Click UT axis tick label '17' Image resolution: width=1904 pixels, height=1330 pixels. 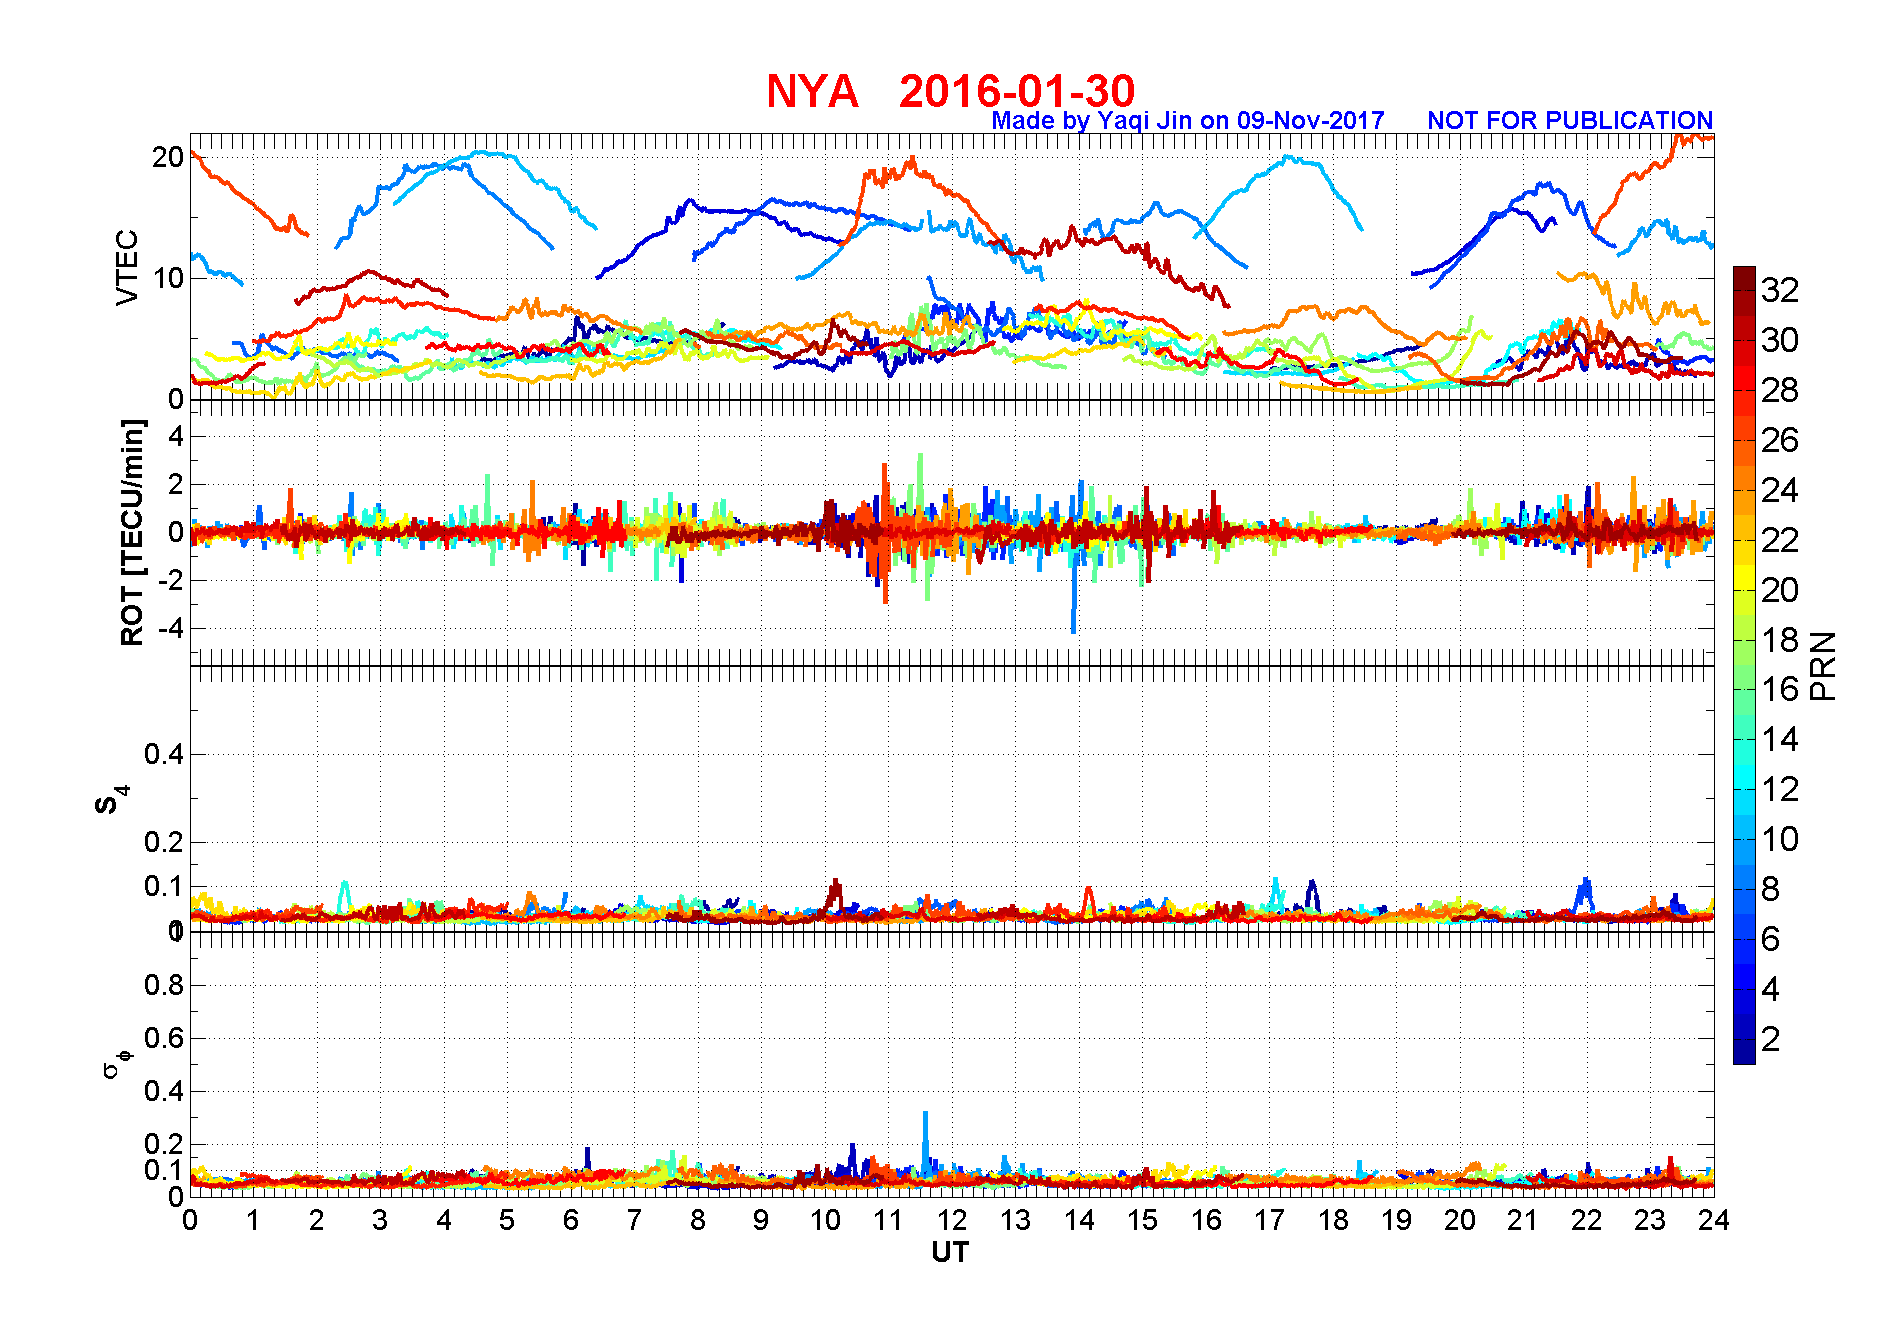coord(1269,1220)
